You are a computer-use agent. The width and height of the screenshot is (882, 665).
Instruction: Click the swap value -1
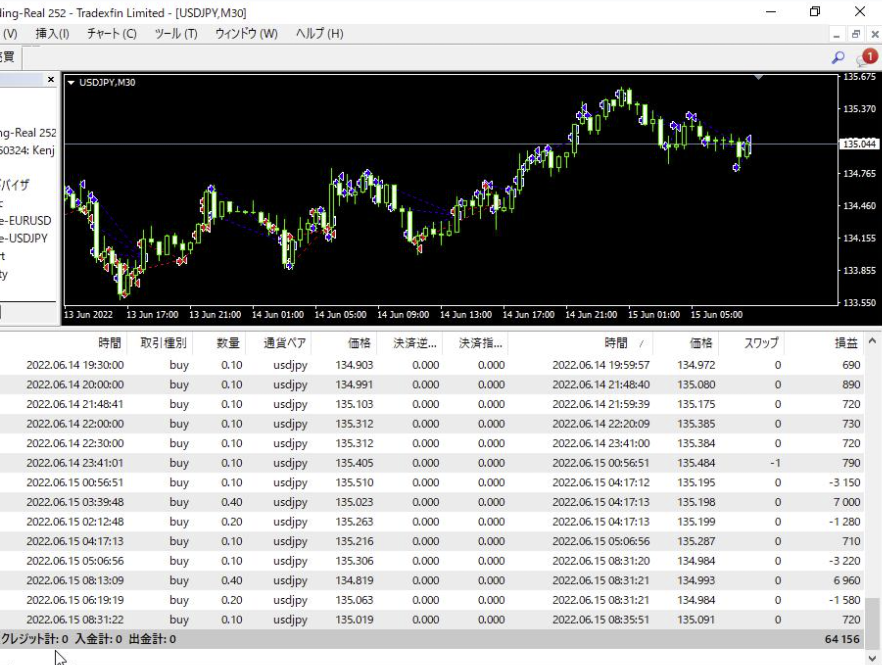[x=775, y=463]
